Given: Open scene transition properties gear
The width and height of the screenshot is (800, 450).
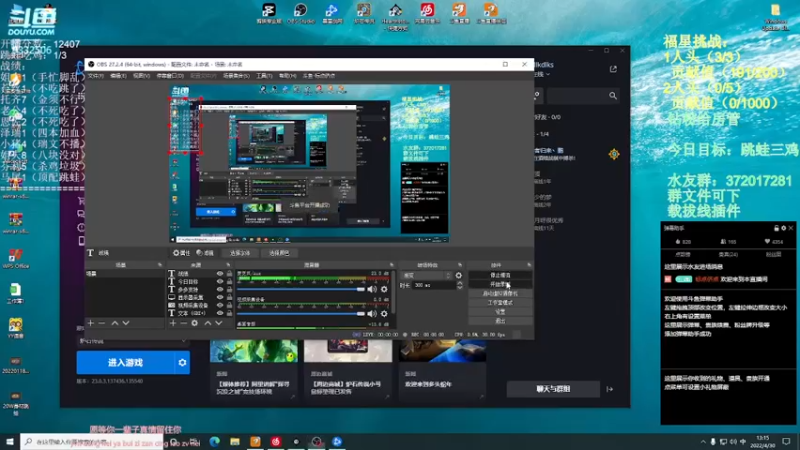Looking at the screenshot, I should coord(459,276).
